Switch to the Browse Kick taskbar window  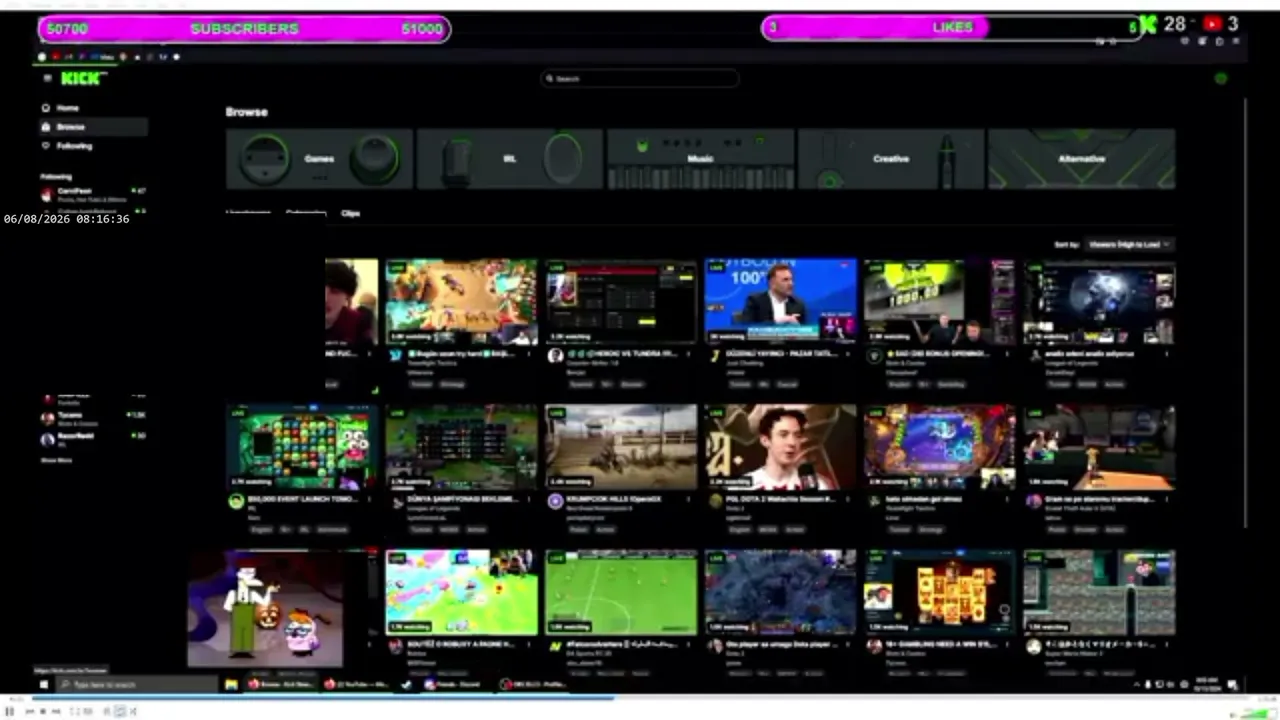pos(280,684)
